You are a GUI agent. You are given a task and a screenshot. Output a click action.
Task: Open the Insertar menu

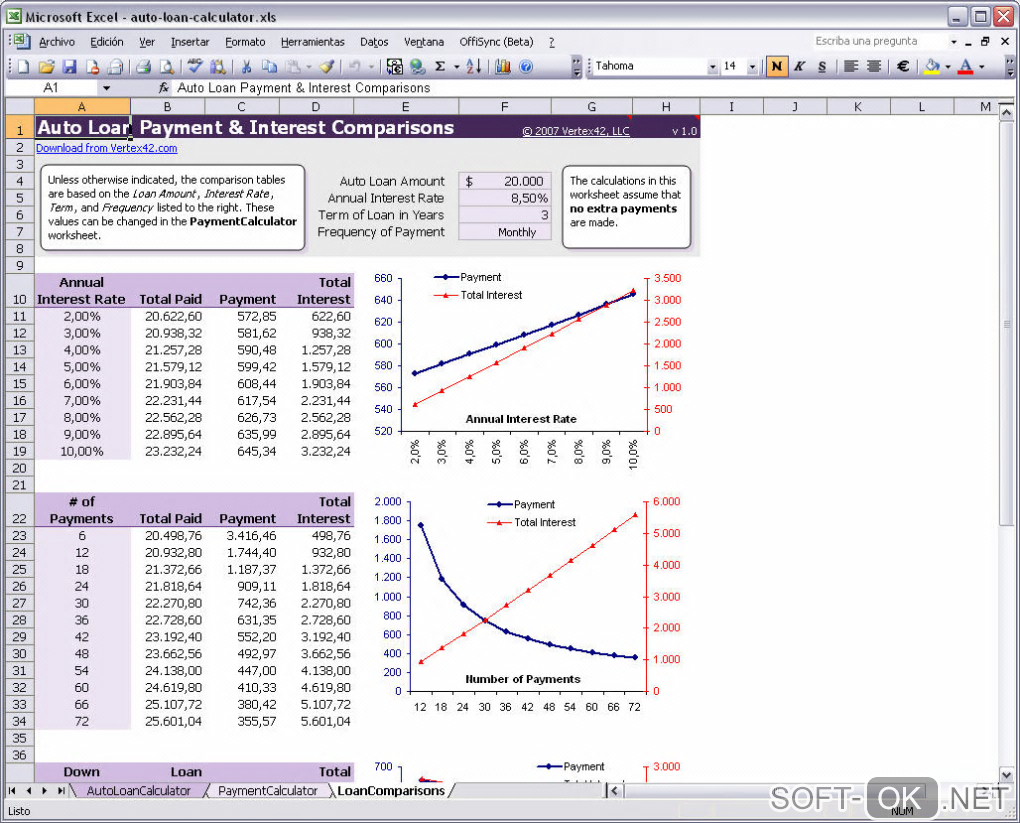point(190,42)
